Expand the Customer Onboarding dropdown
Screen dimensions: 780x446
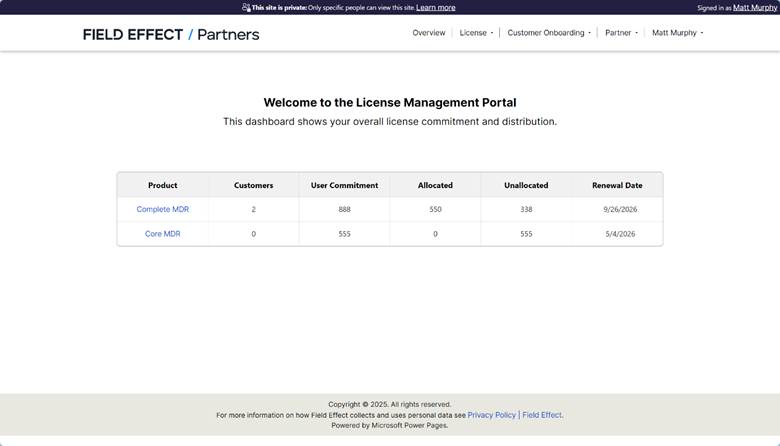[549, 33]
